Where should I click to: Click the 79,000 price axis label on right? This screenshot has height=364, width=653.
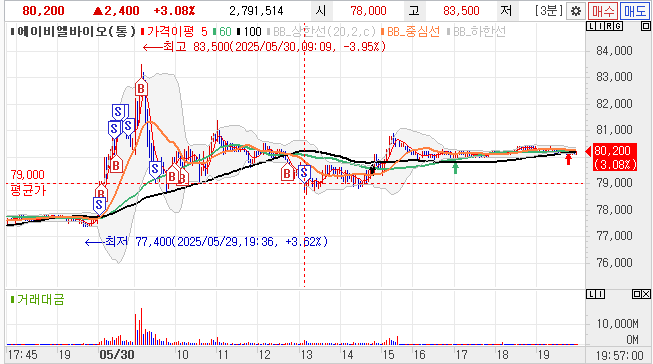pos(614,183)
